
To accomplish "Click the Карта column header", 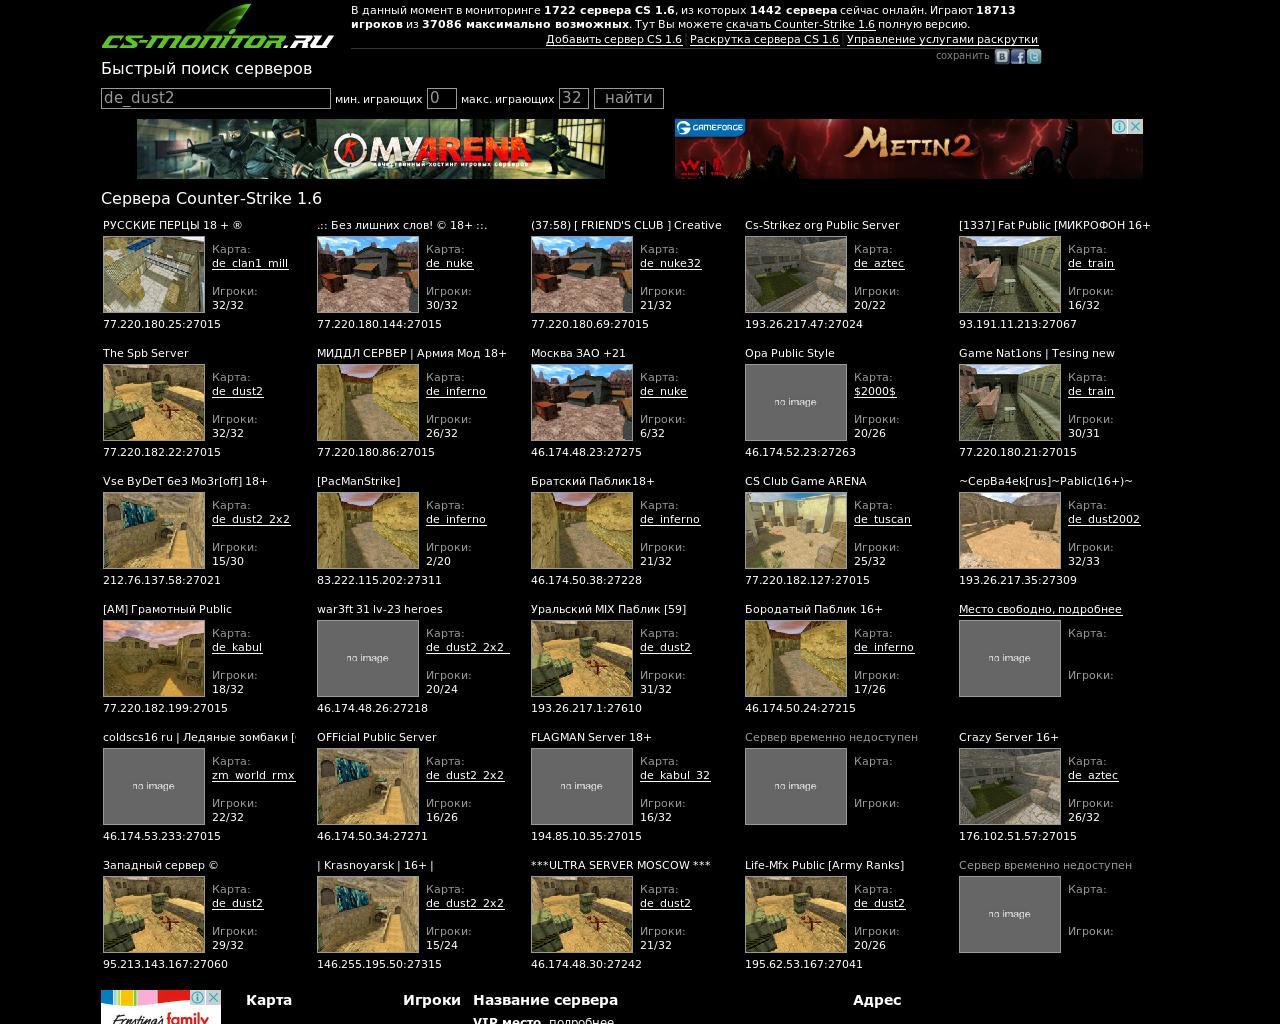I will pos(269,1000).
